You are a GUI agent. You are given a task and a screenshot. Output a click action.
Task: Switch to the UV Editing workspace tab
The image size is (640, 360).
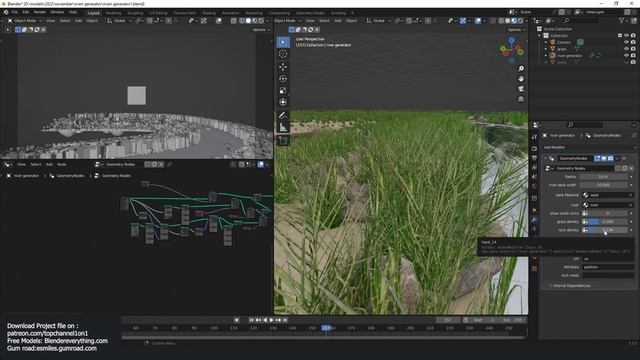coord(158,13)
